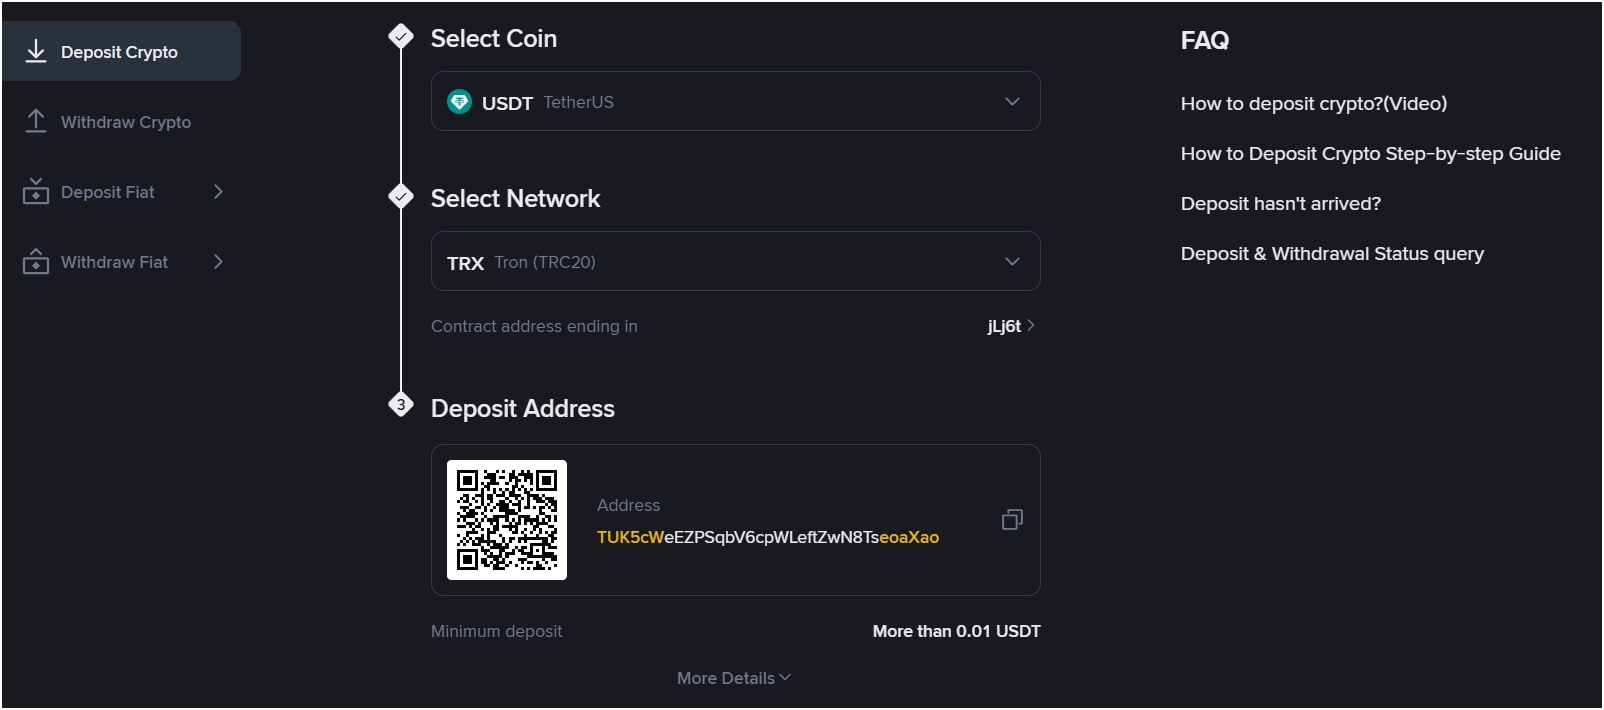This screenshot has height=710, width=1604.
Task: Click the highlighted deposit address text
Action: (x=766, y=537)
